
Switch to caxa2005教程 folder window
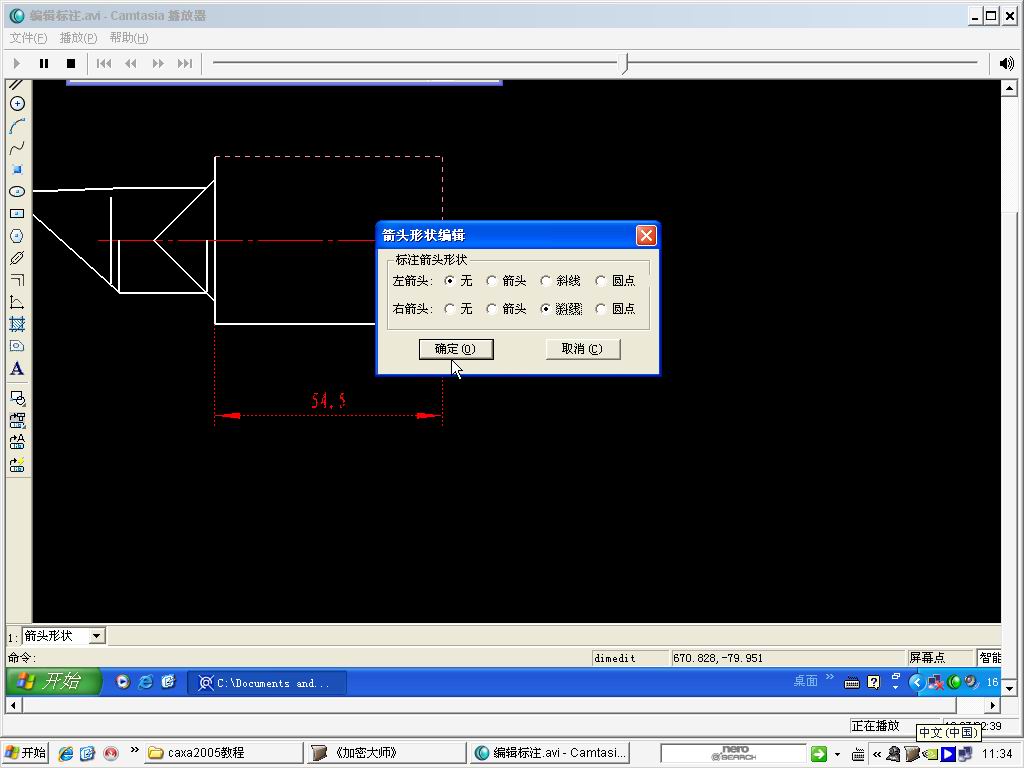pyautogui.click(x=224, y=753)
